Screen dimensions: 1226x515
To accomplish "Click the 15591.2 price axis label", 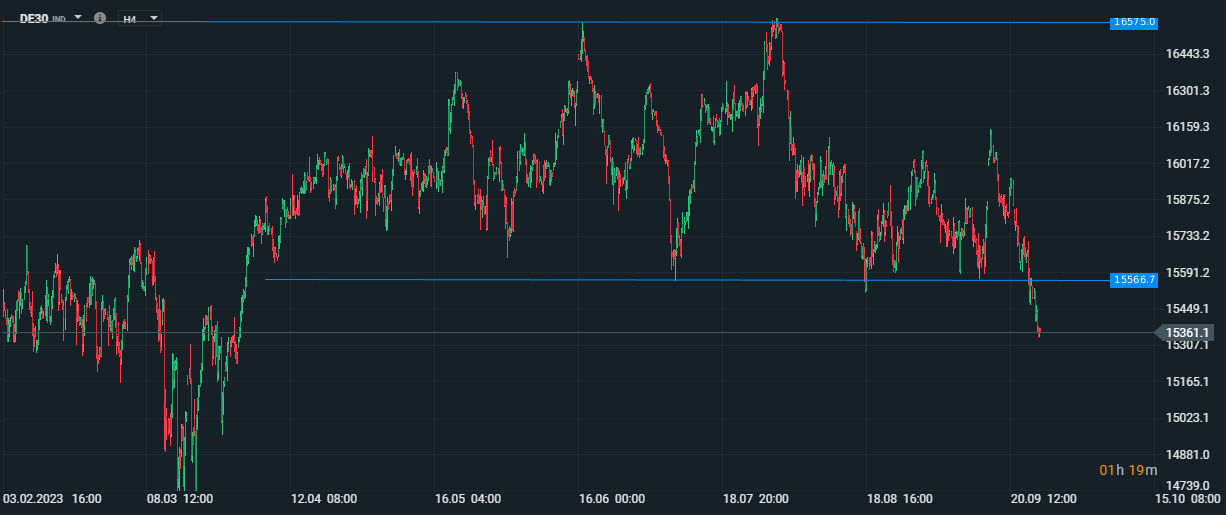I will pos(1189,272).
